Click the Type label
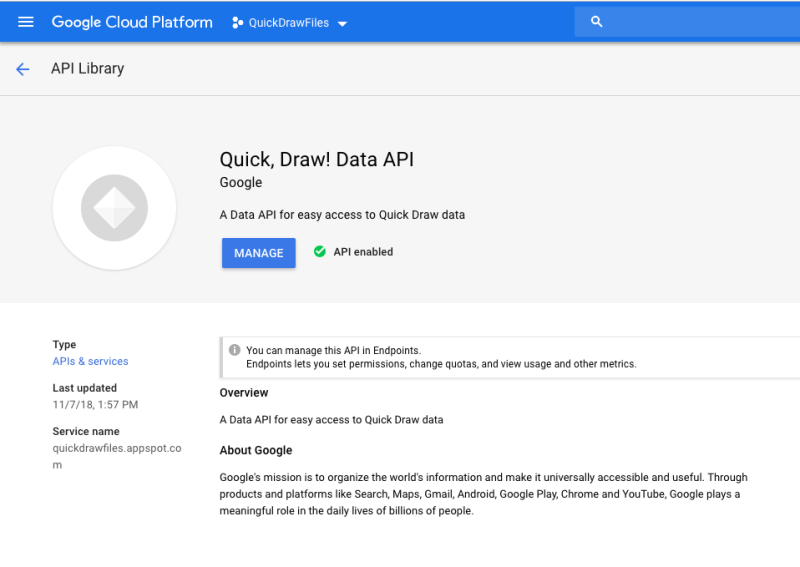Viewport: 800px width, 567px height. (x=64, y=344)
